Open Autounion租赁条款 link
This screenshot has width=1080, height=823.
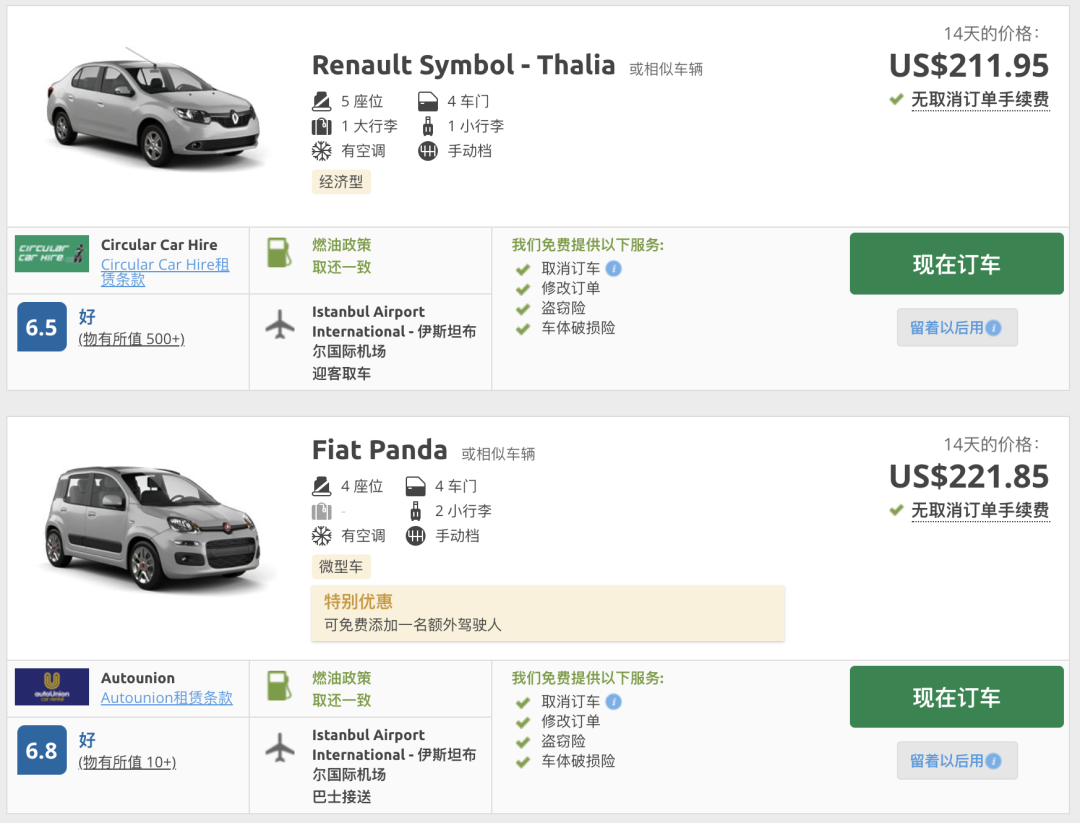[x=166, y=698]
